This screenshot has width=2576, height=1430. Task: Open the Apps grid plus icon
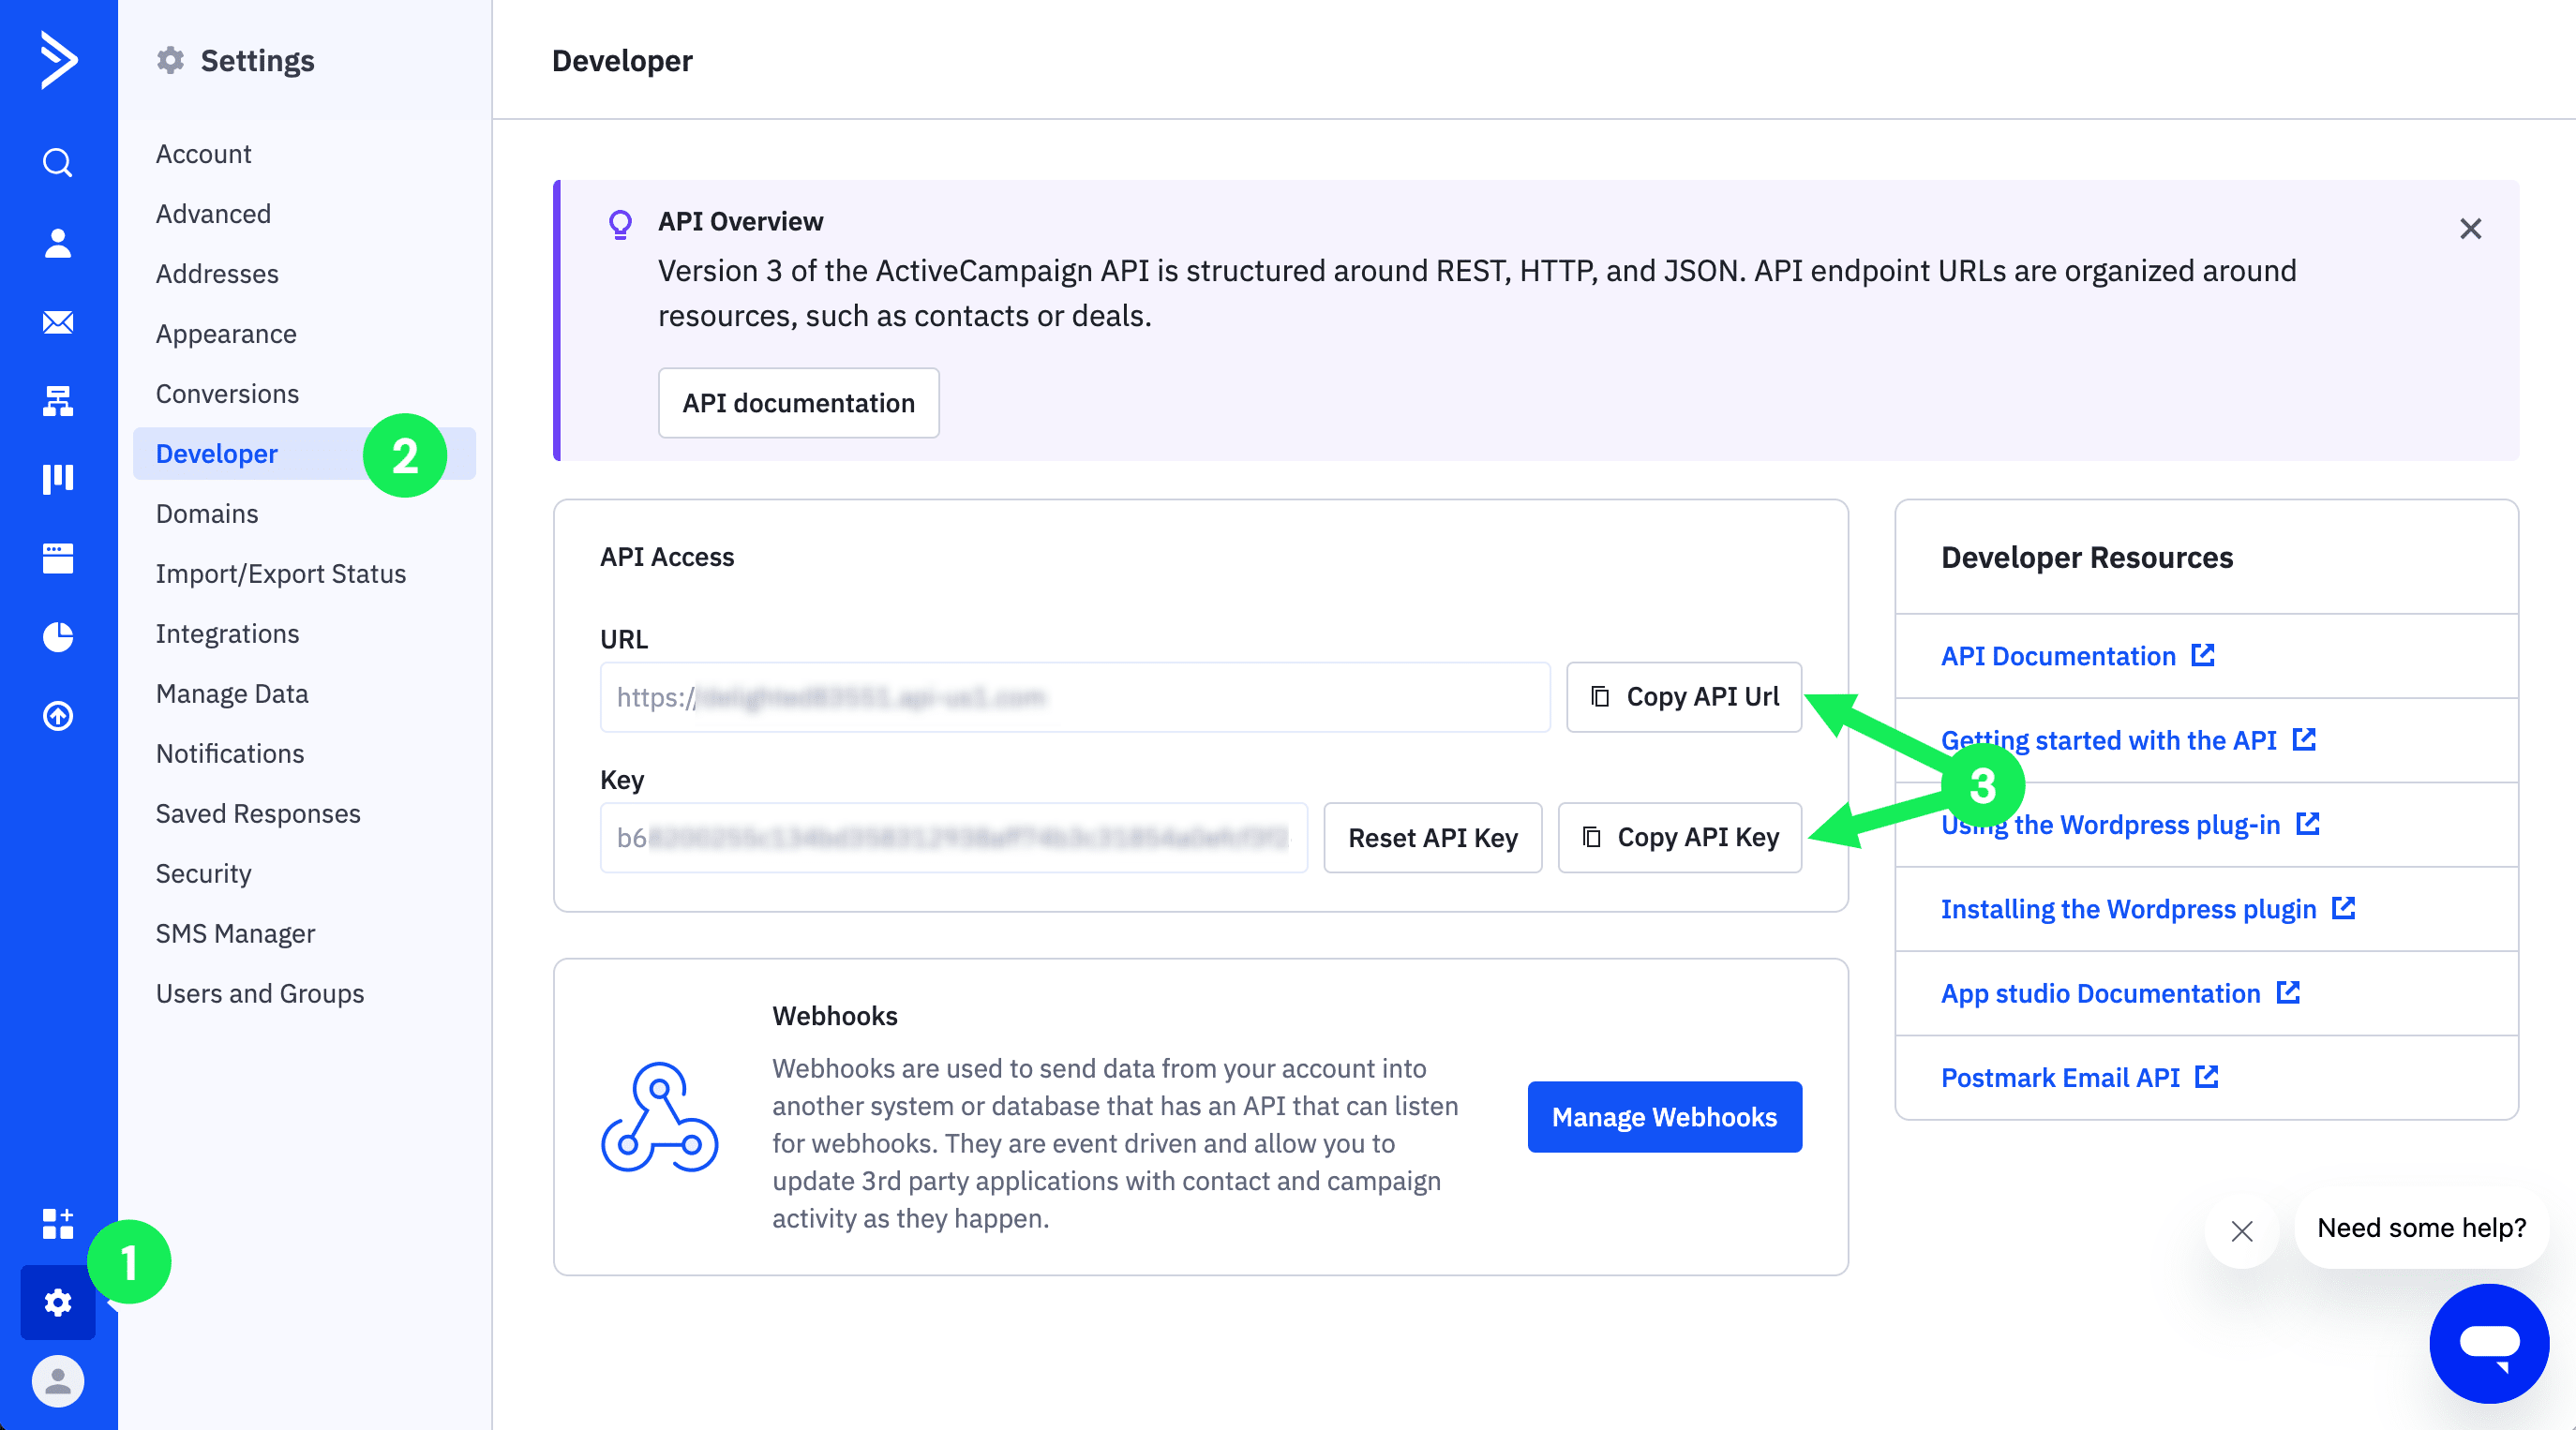coord(58,1223)
